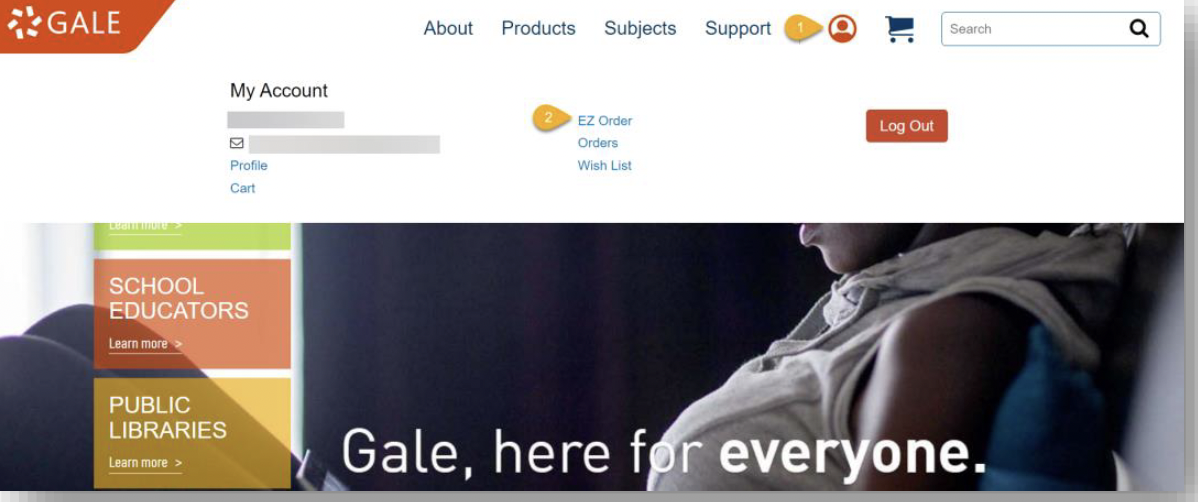The width and height of the screenshot is (1198, 502).
Task: Click the envelope email icon
Action: point(237,143)
